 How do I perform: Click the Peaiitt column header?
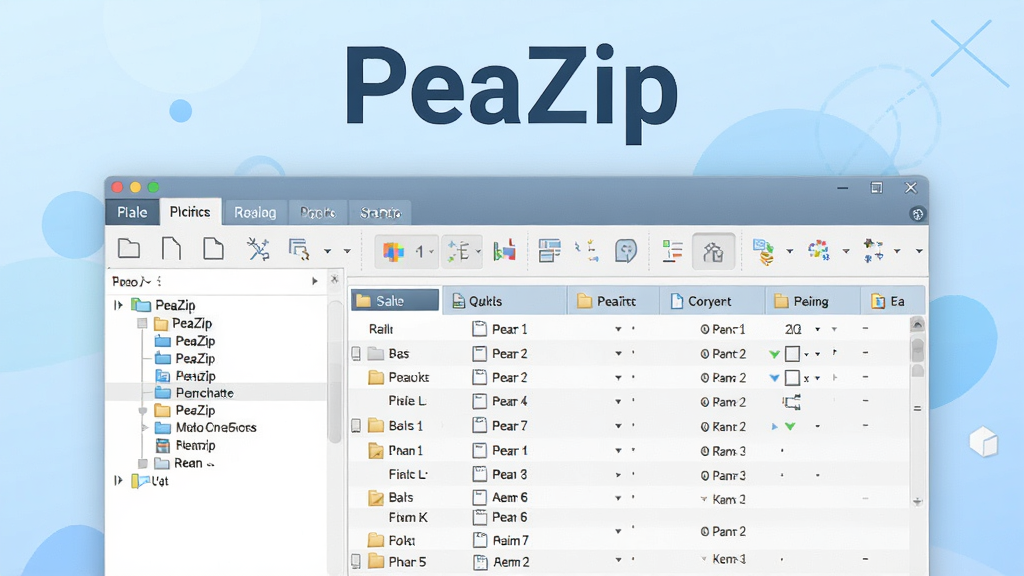pyautogui.click(x=613, y=301)
